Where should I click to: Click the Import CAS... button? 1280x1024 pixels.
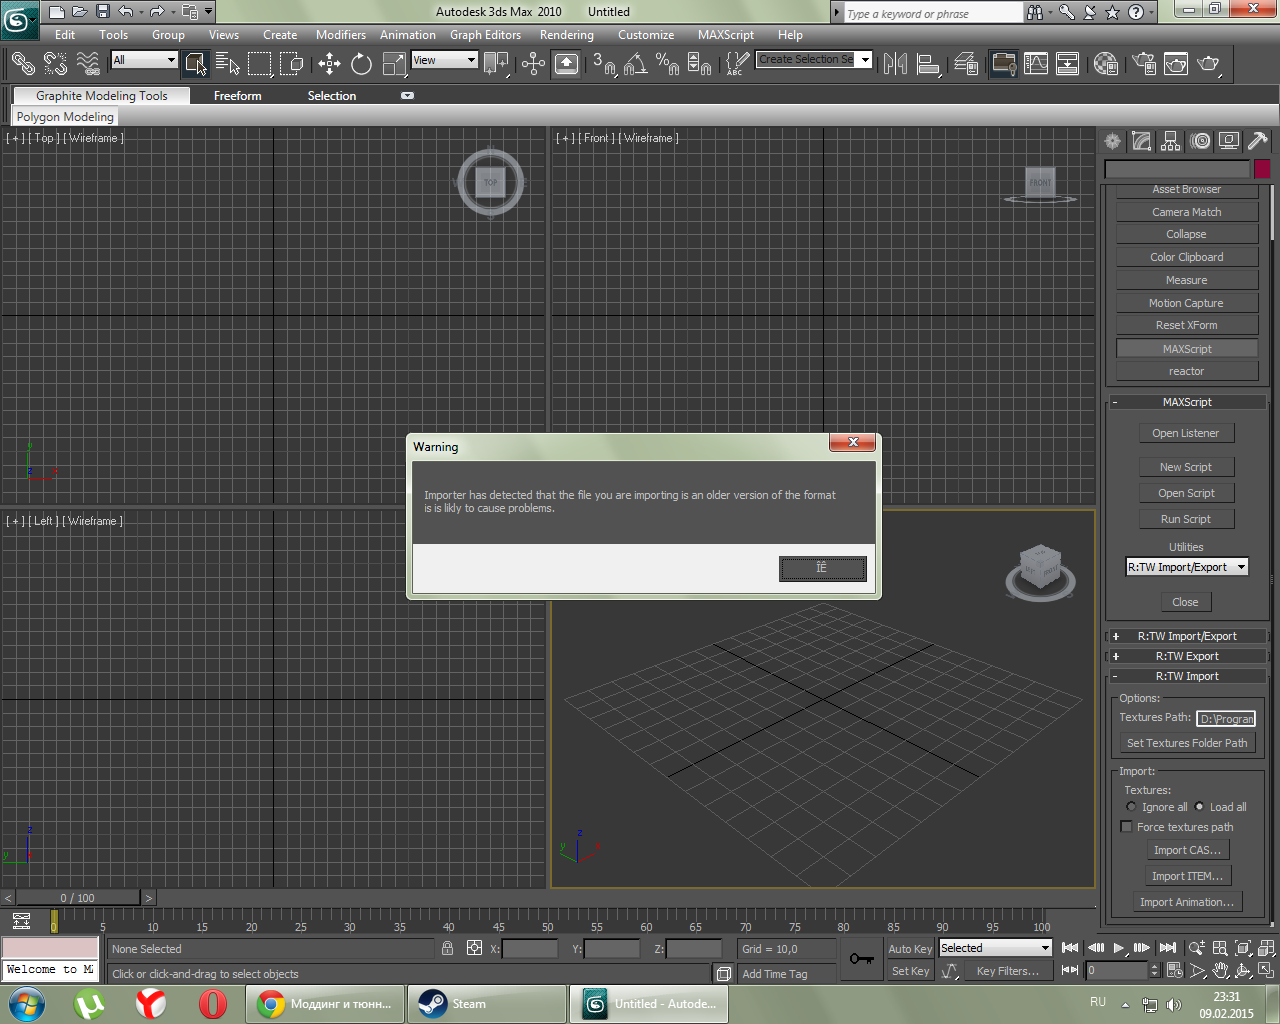[1187, 850]
